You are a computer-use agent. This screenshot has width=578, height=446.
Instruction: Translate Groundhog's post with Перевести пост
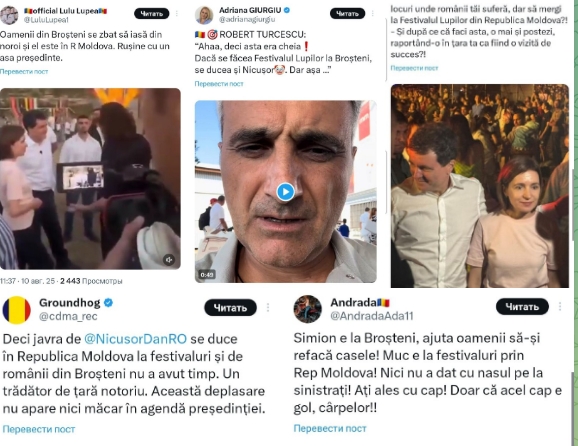[x=39, y=429]
